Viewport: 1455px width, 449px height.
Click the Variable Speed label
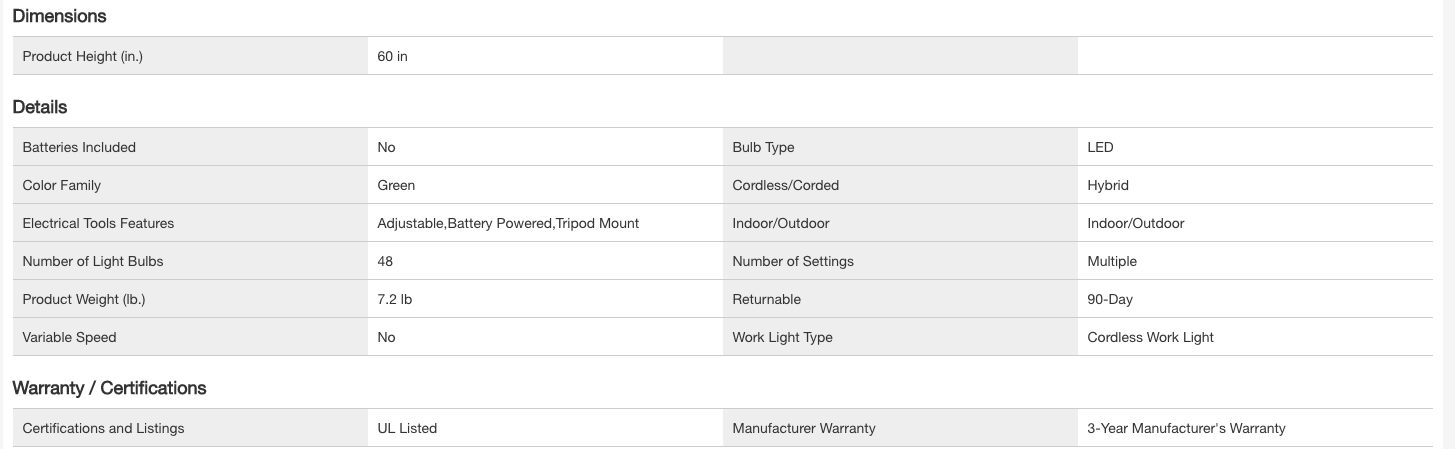69,337
